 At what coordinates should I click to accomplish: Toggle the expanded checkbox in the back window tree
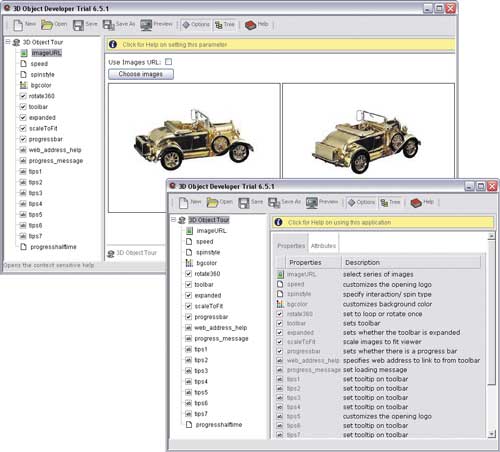[23, 117]
